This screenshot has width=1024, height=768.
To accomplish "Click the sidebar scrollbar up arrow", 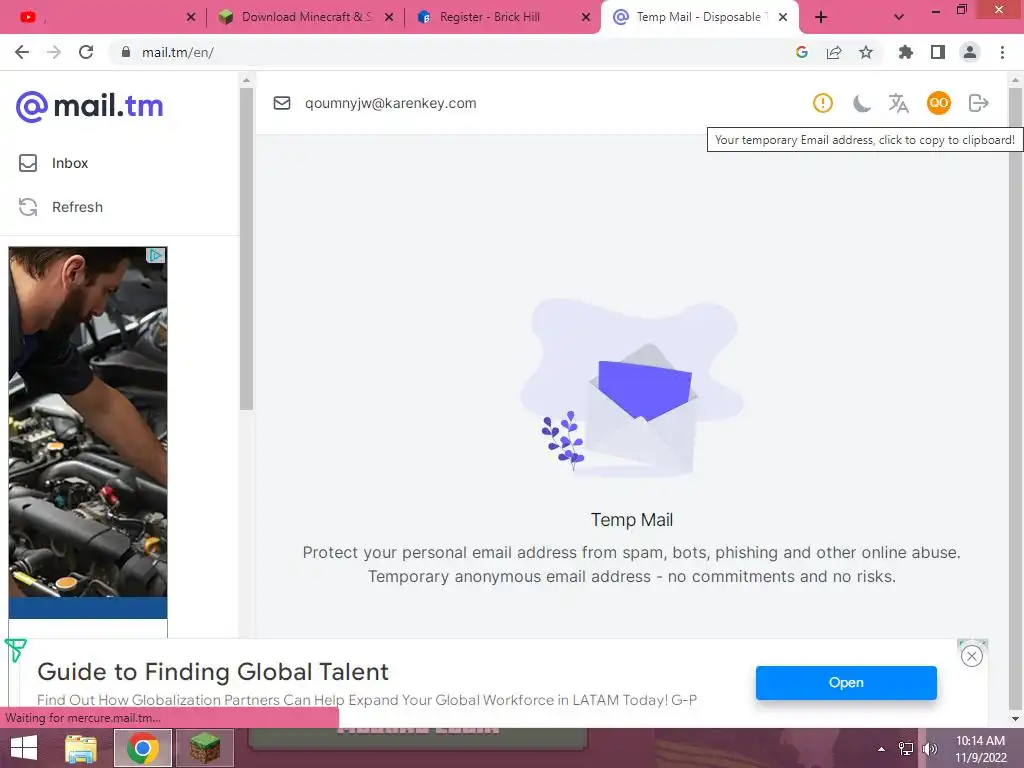I will click(246, 80).
